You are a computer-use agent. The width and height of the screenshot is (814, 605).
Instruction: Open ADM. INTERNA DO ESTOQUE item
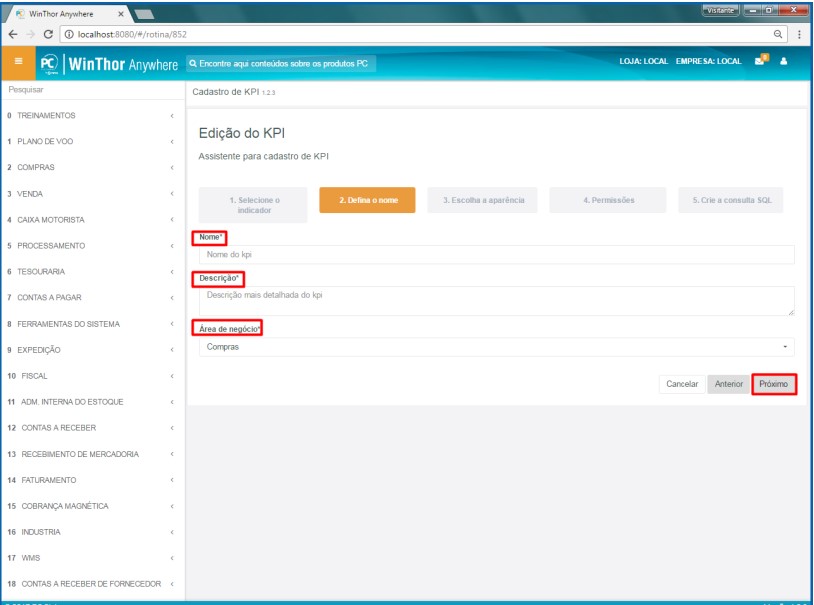click(x=91, y=402)
